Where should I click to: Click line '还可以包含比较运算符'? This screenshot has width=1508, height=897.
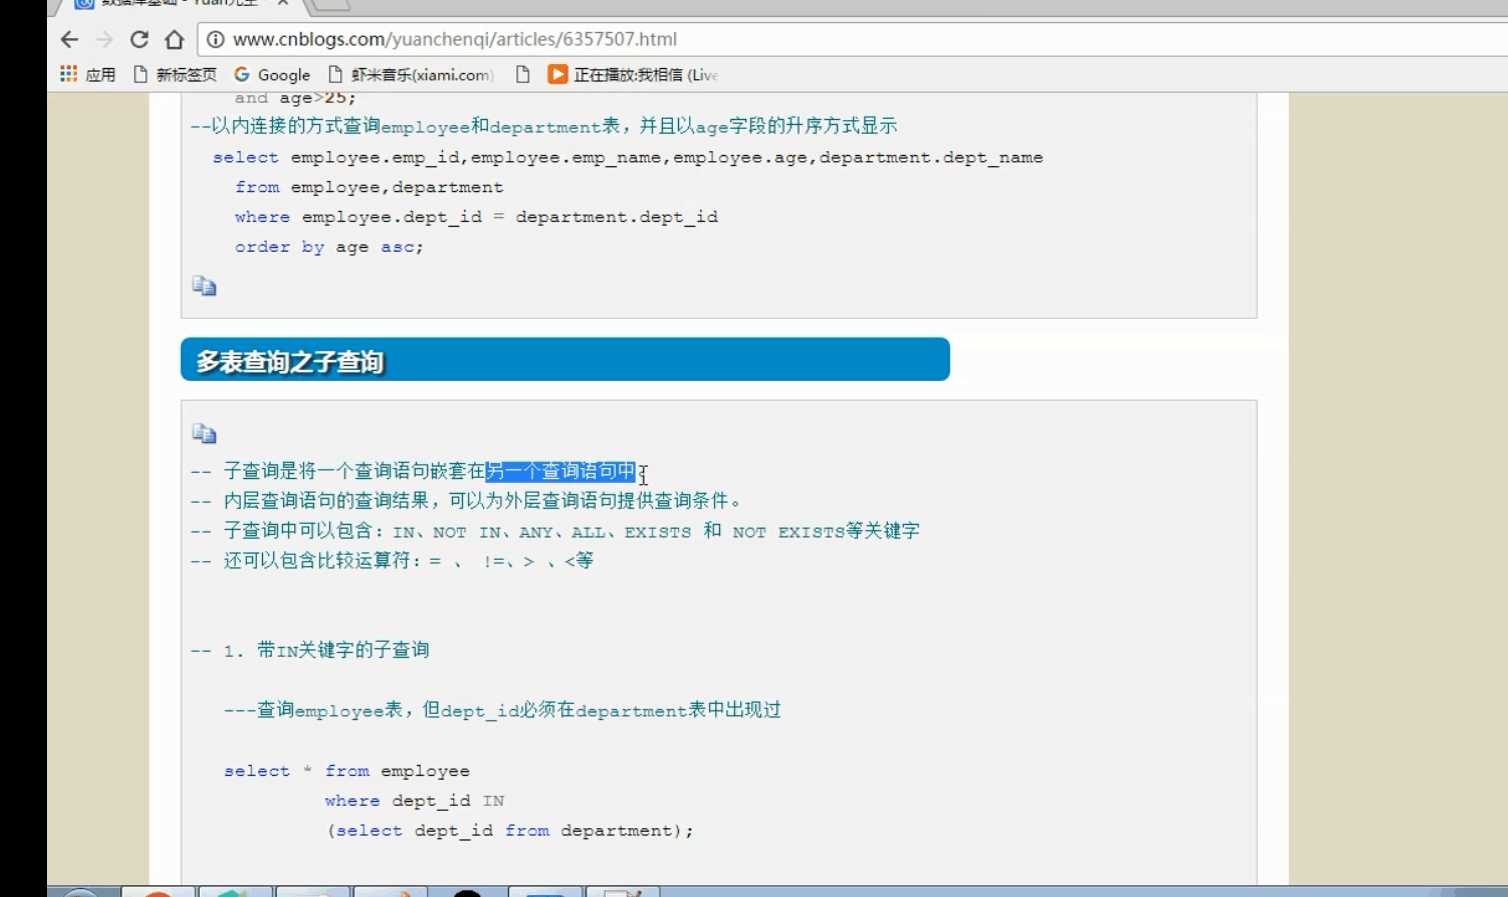pos(392,561)
